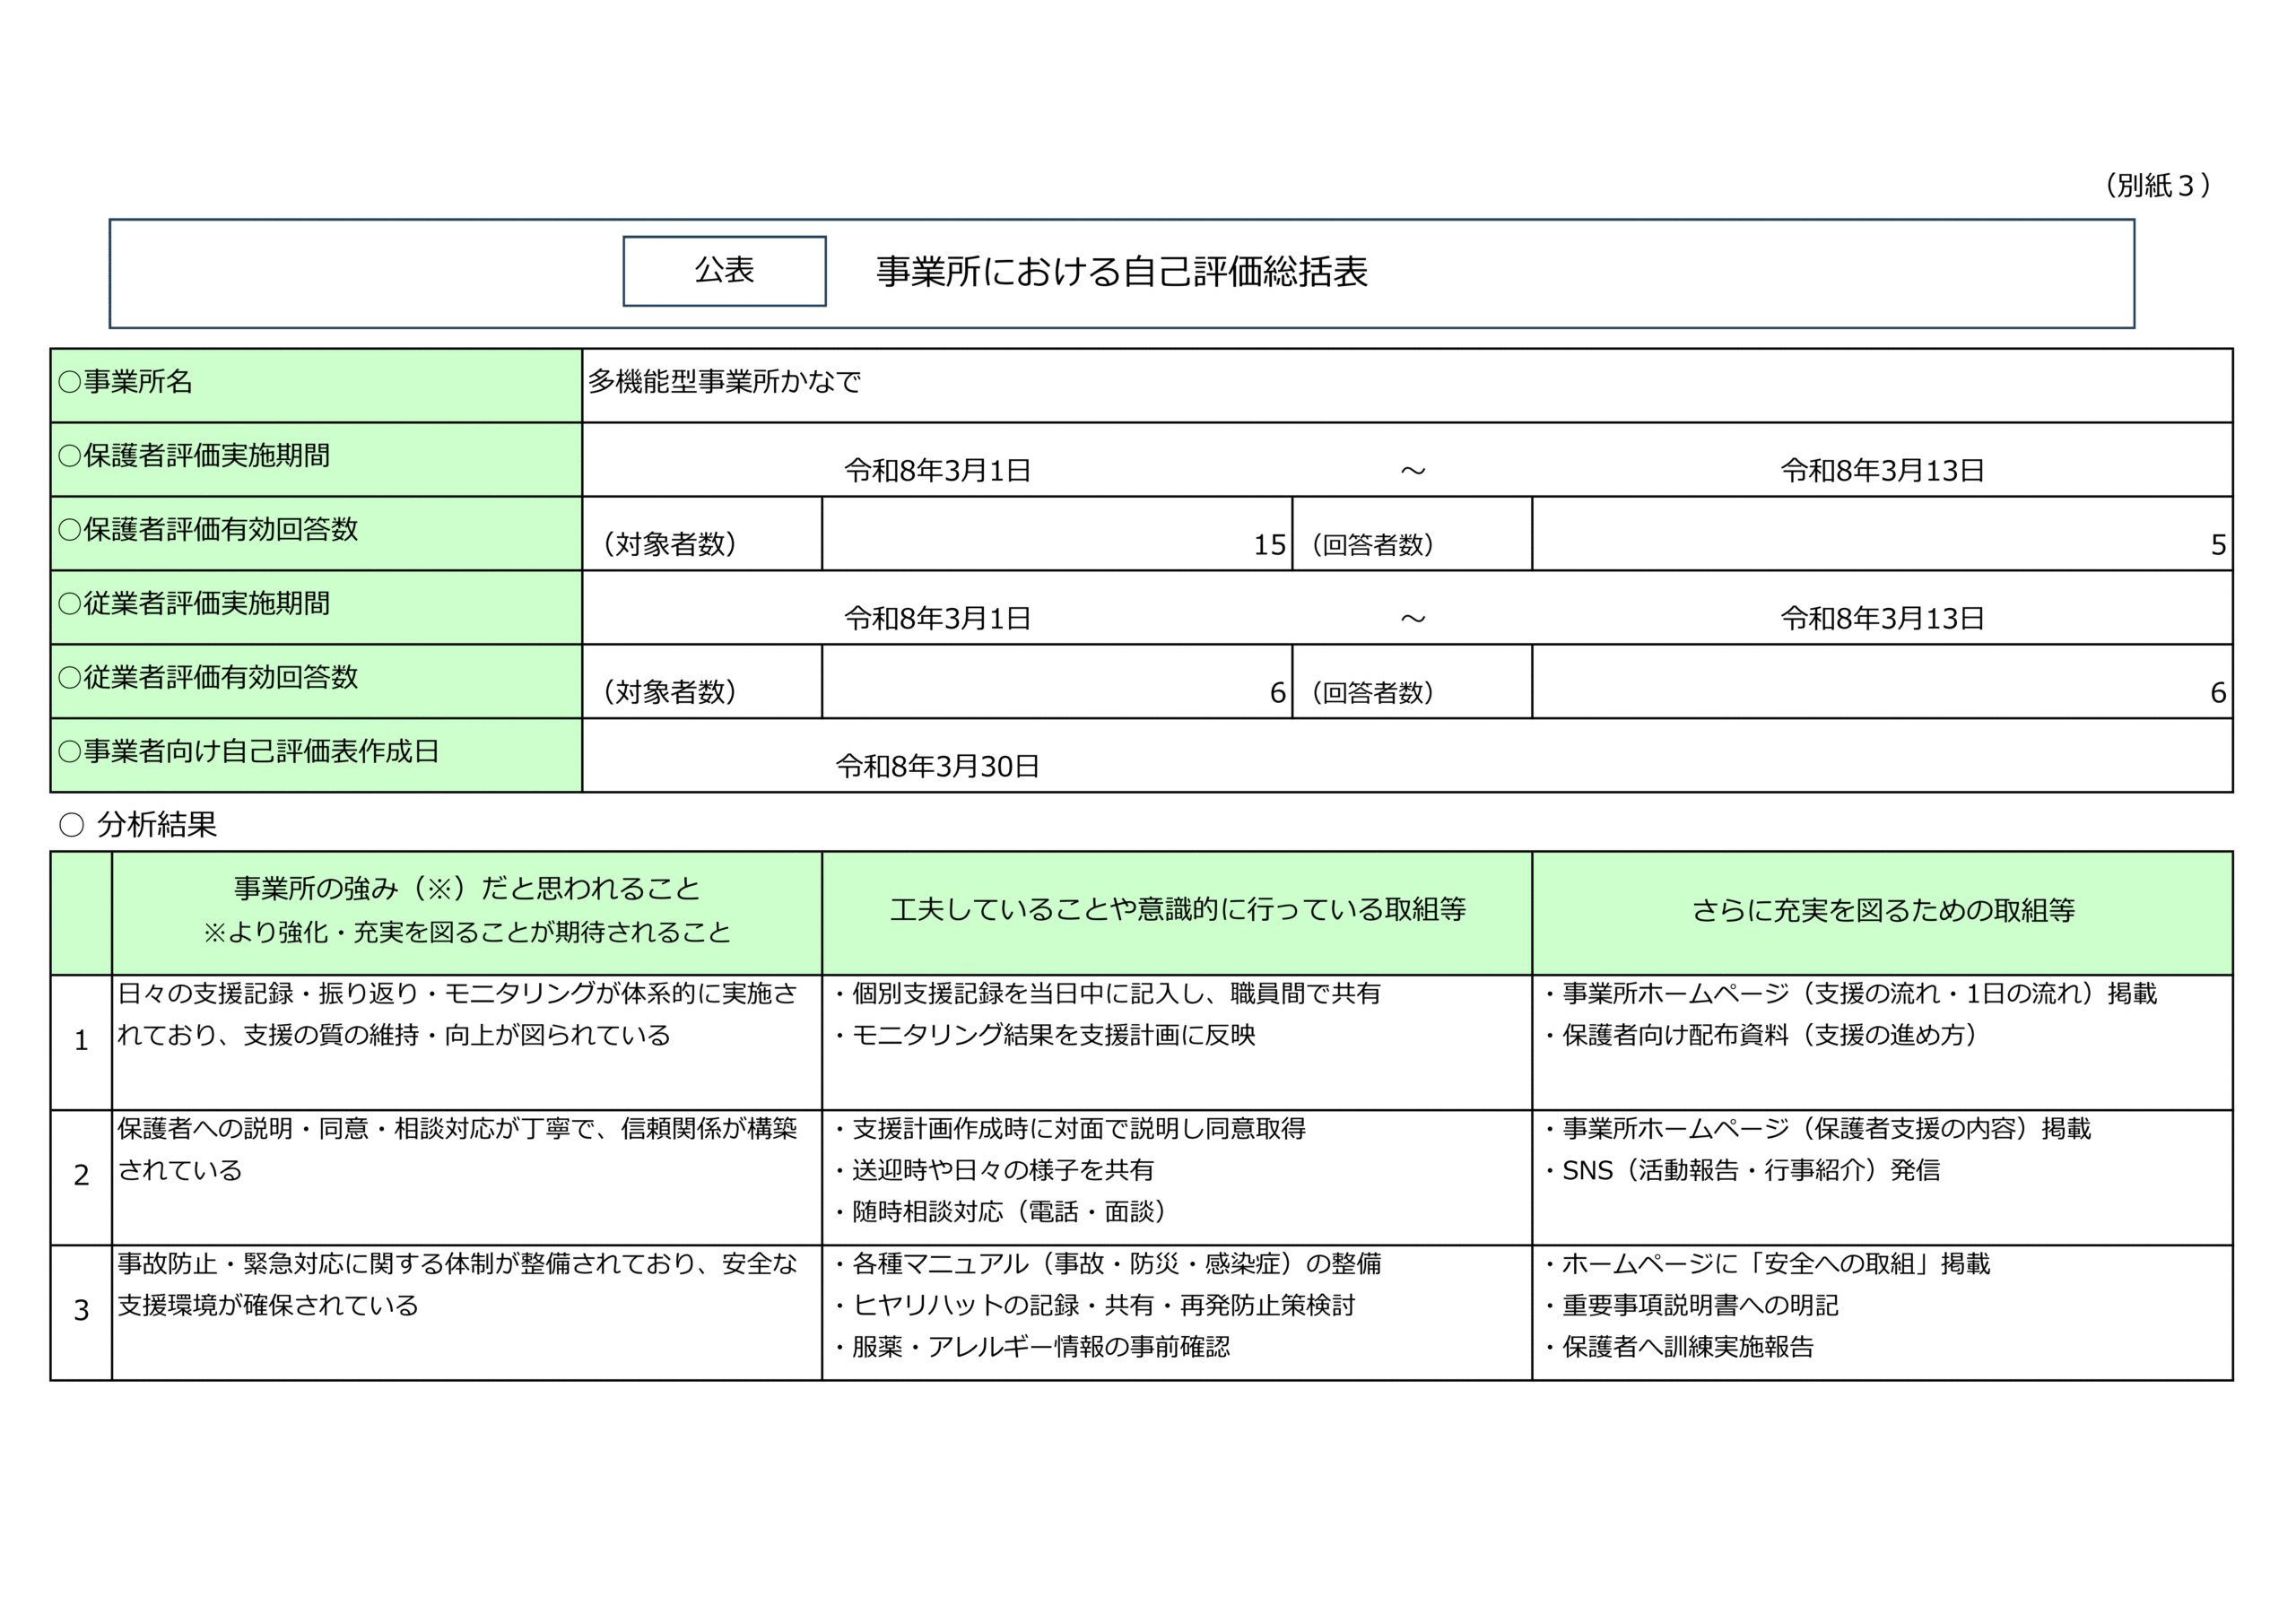This screenshot has height=1623, width=2296.
Task: Click column header 事業所の強み(※)だと思われること
Action: pyautogui.click(x=466, y=888)
